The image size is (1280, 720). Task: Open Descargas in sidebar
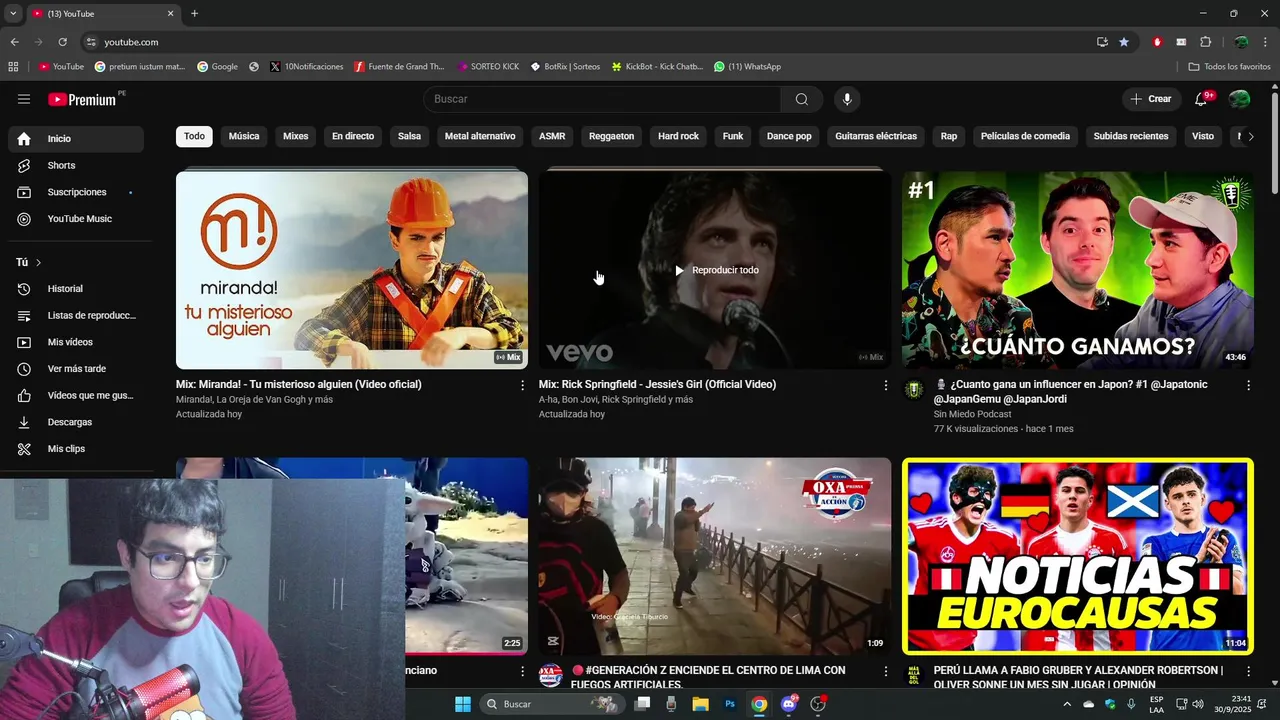click(76, 422)
